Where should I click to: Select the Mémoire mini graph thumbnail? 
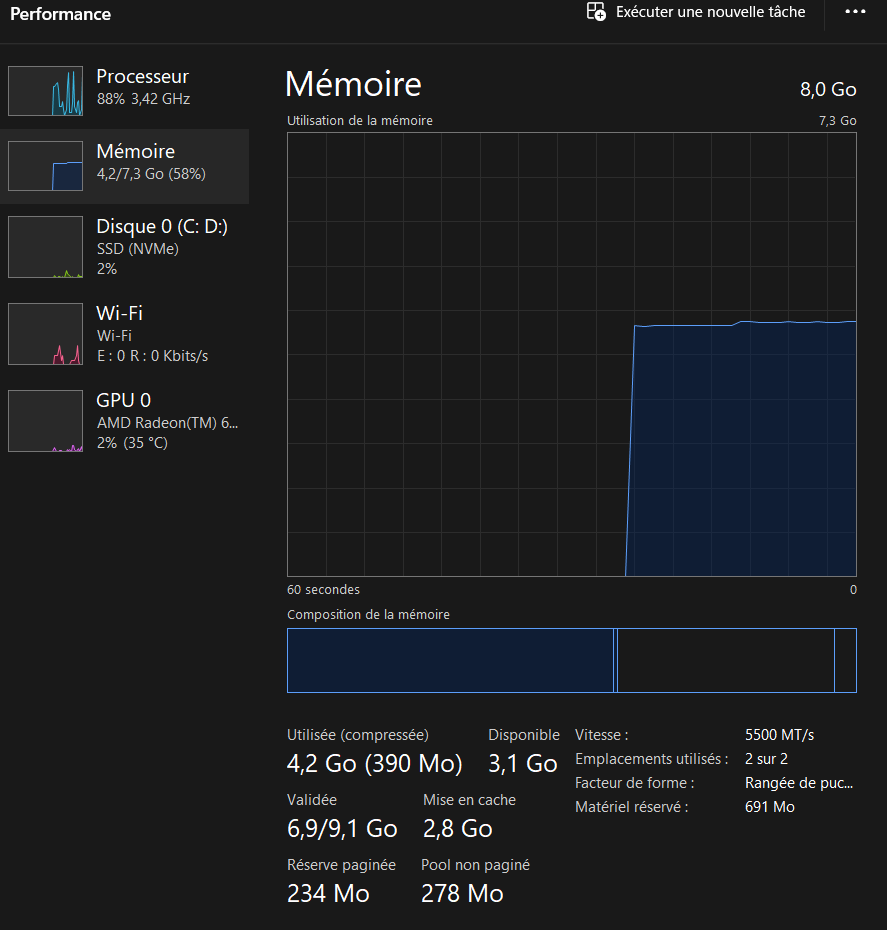46,166
